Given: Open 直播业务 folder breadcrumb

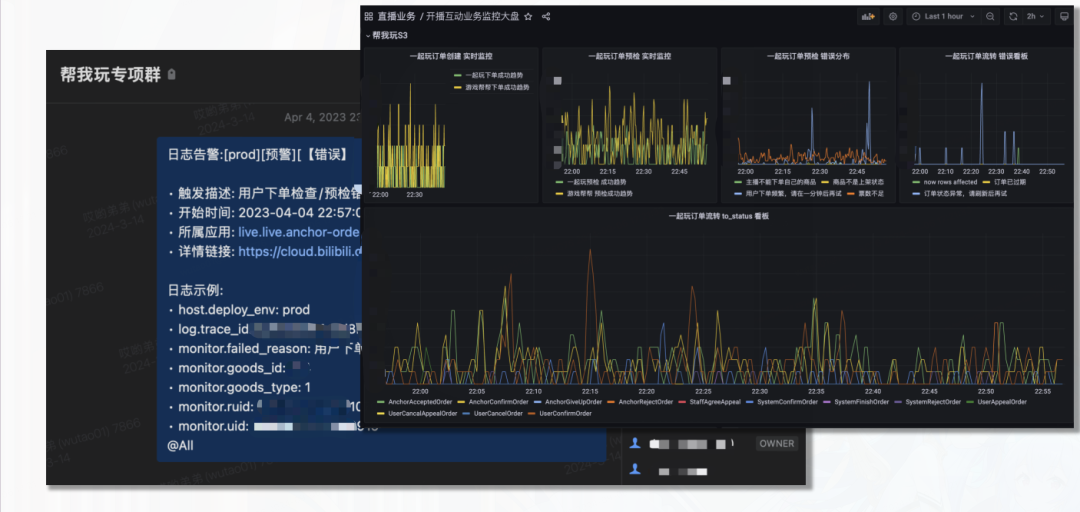Looking at the screenshot, I should [x=396, y=17].
